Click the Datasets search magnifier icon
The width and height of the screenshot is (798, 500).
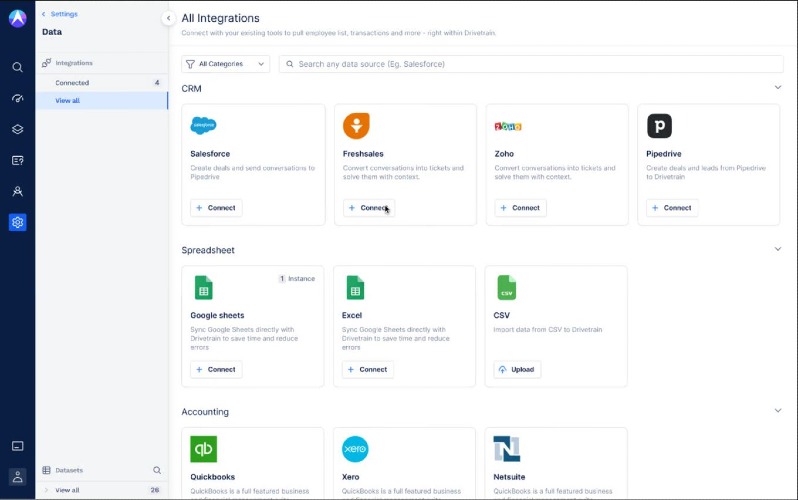[x=157, y=470]
